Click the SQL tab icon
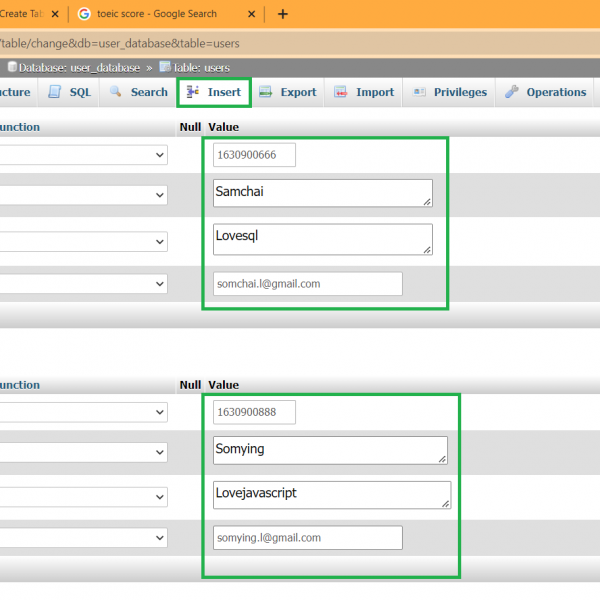The height and width of the screenshot is (600, 600). [x=56, y=92]
